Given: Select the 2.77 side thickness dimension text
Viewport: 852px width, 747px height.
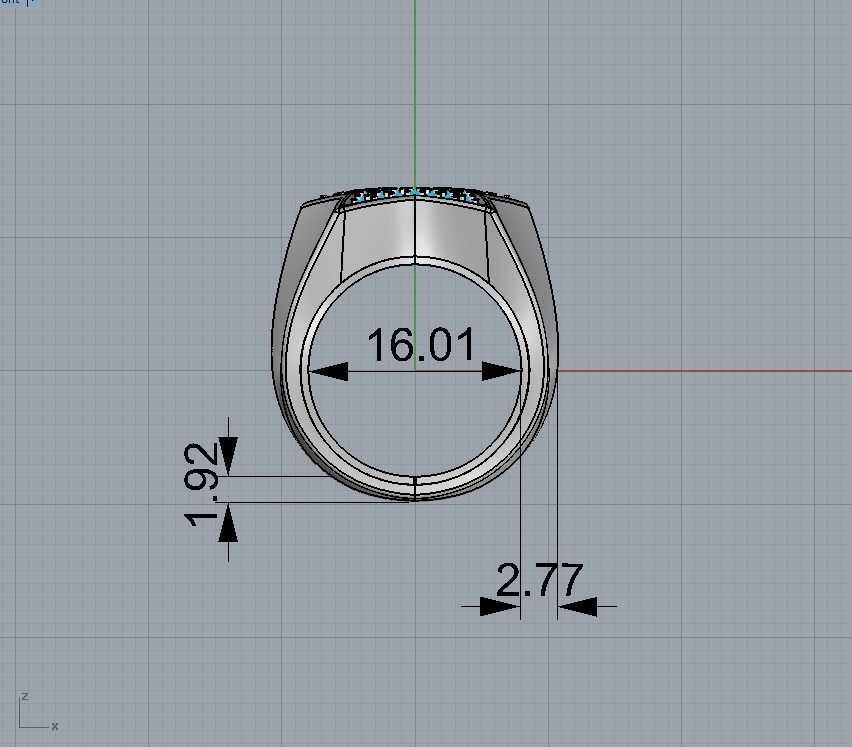Looking at the screenshot, I should point(540,580).
